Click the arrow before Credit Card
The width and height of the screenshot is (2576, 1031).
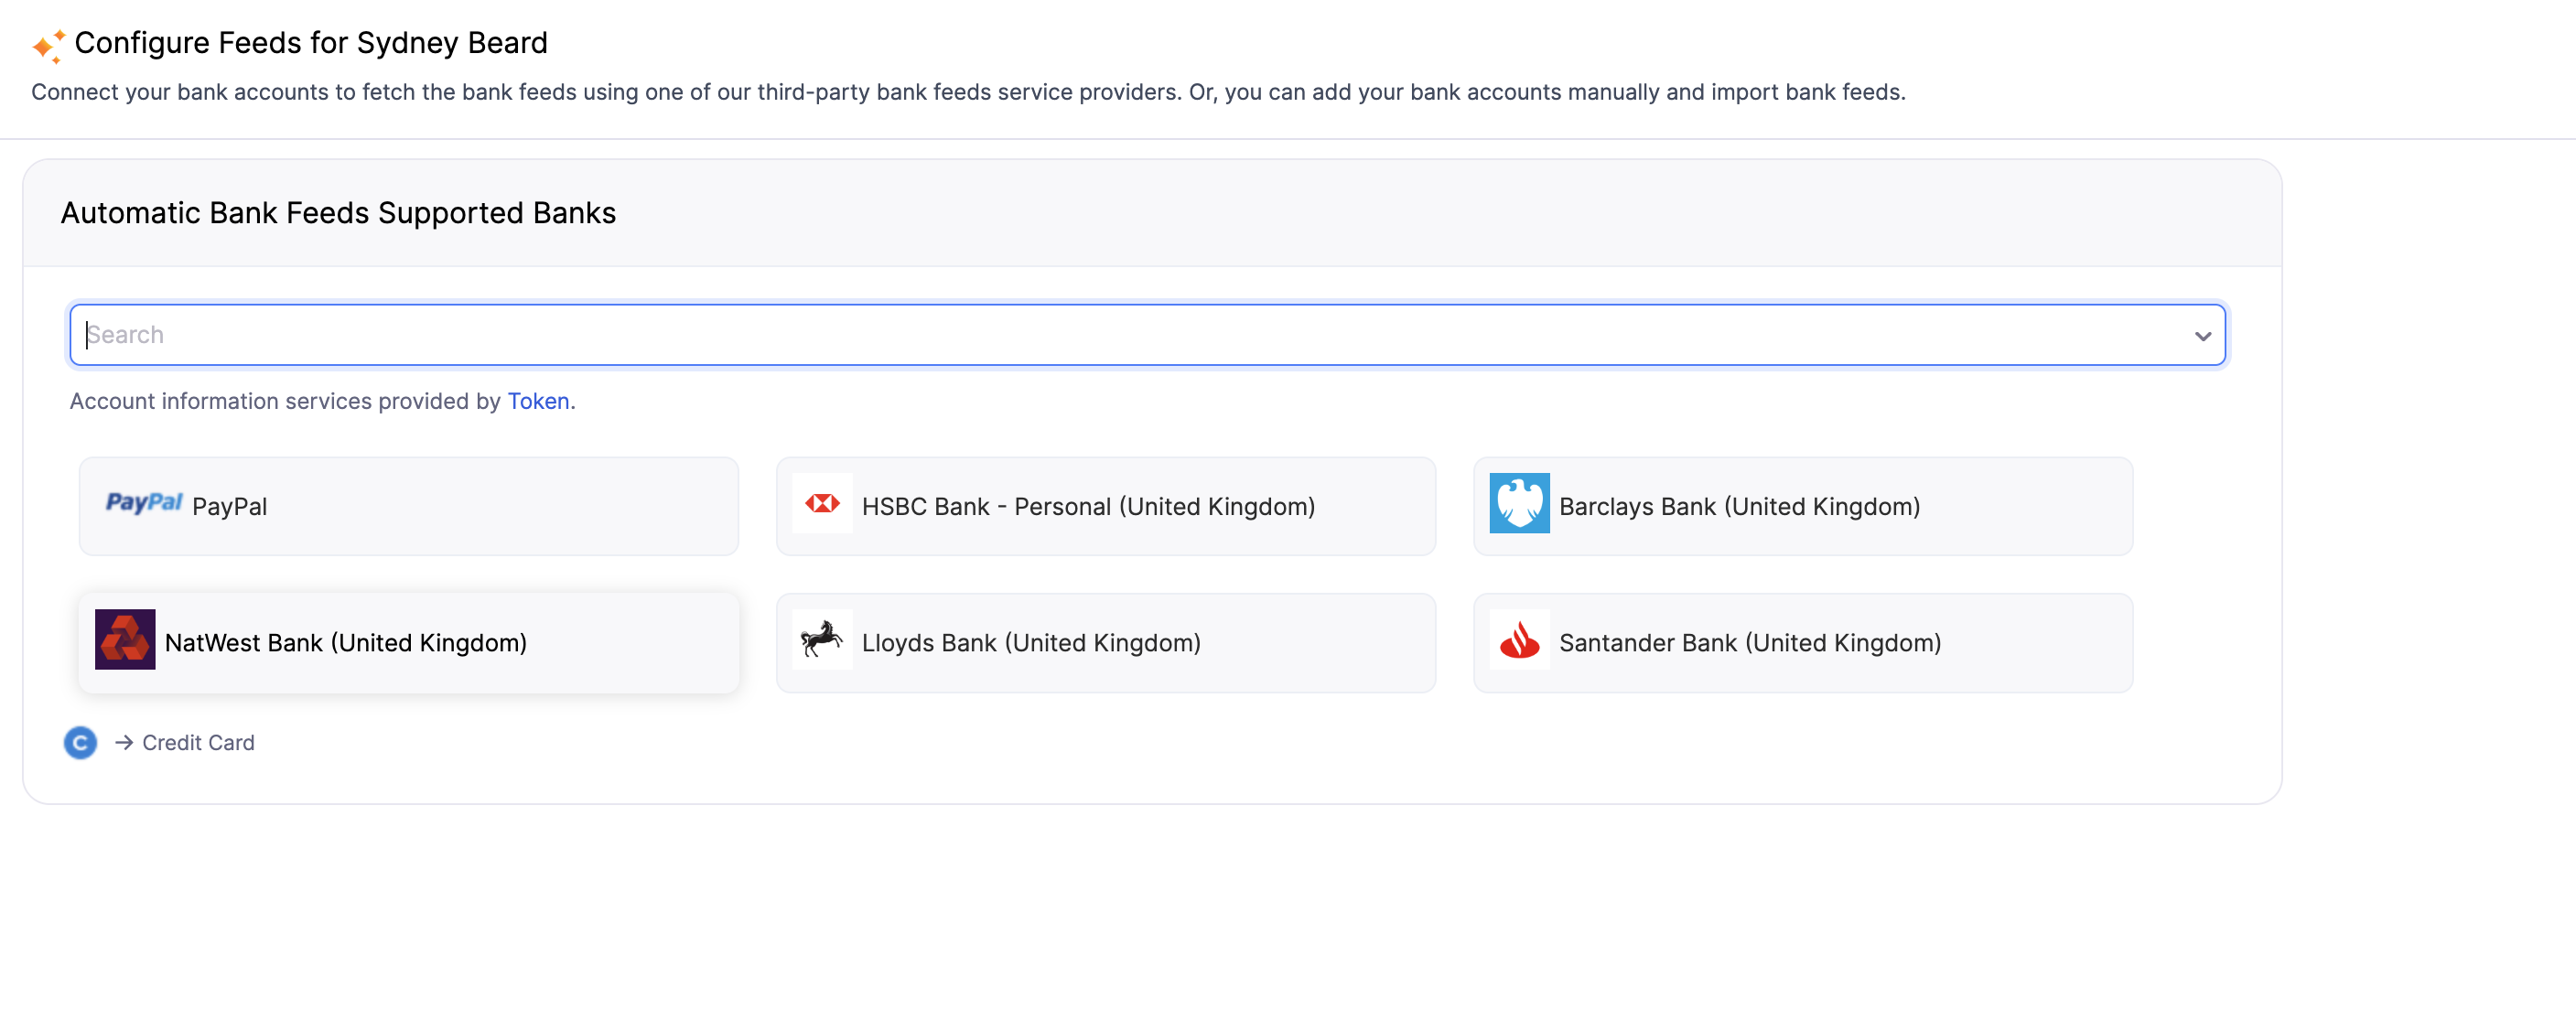124,743
